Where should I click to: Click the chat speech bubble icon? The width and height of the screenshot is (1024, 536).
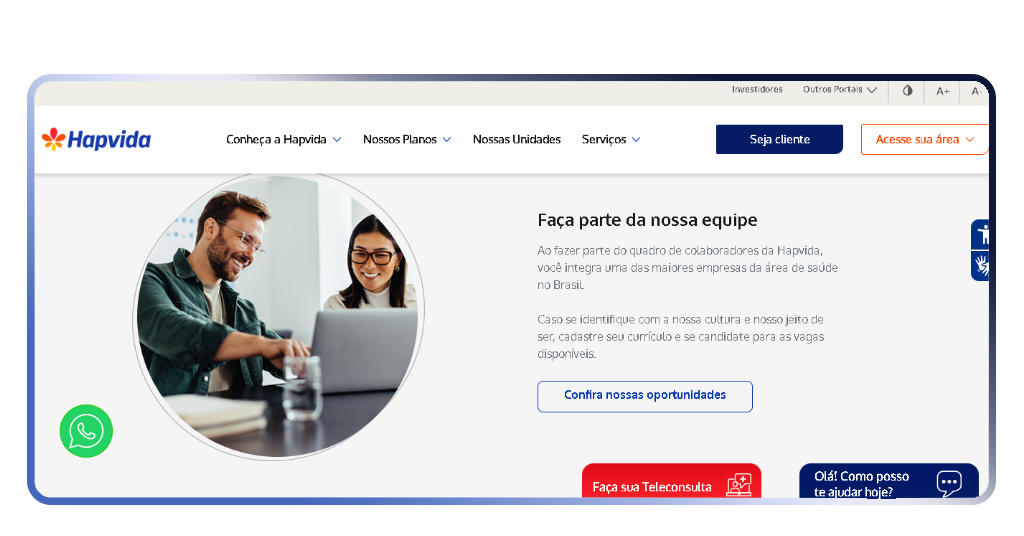coord(949,483)
